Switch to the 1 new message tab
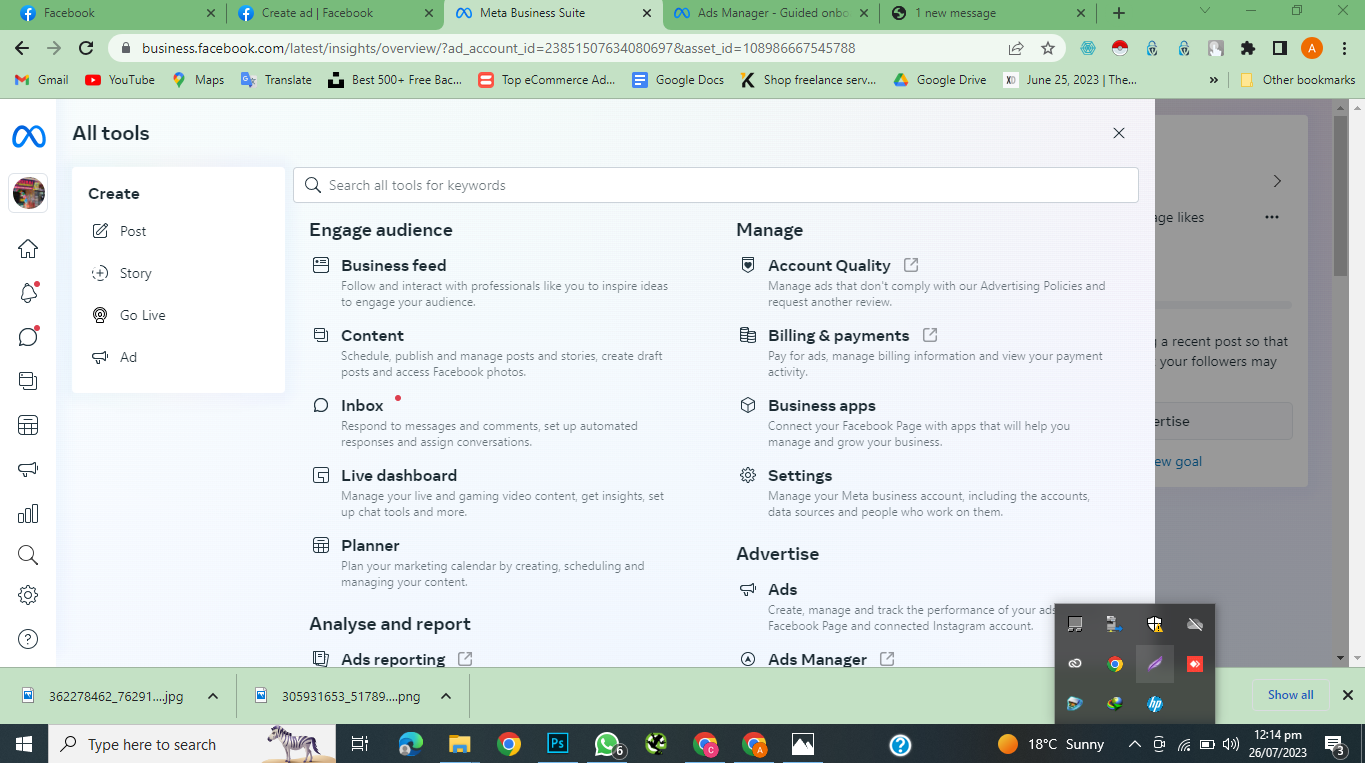Screen dimensions: 1365x763 [988, 13]
